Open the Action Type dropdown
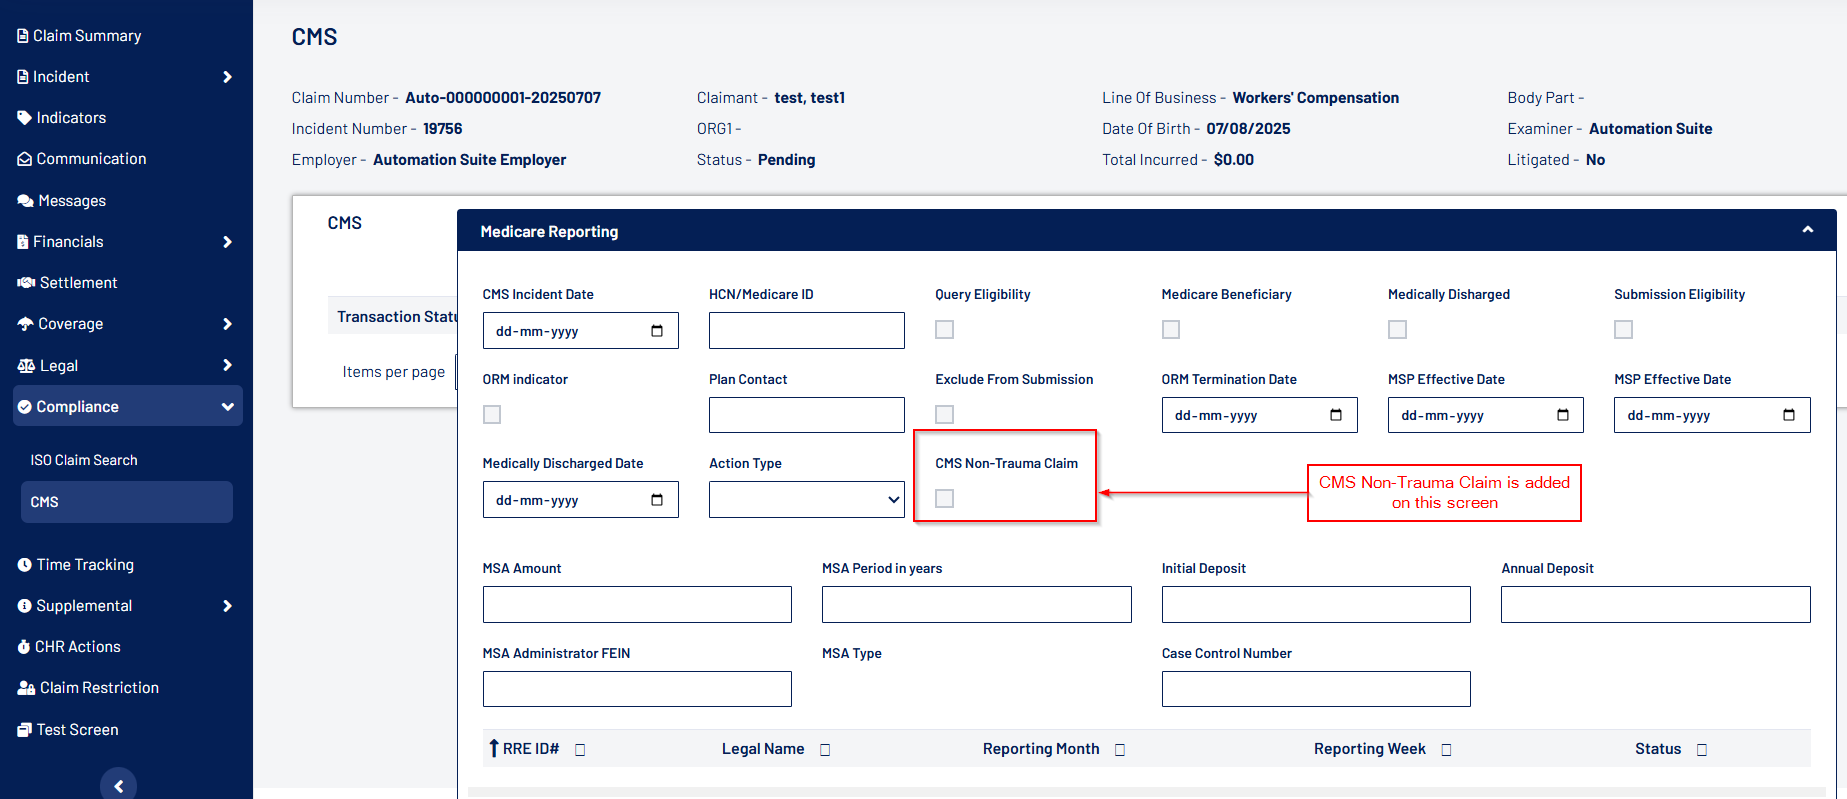The height and width of the screenshot is (799, 1847). pyautogui.click(x=806, y=500)
